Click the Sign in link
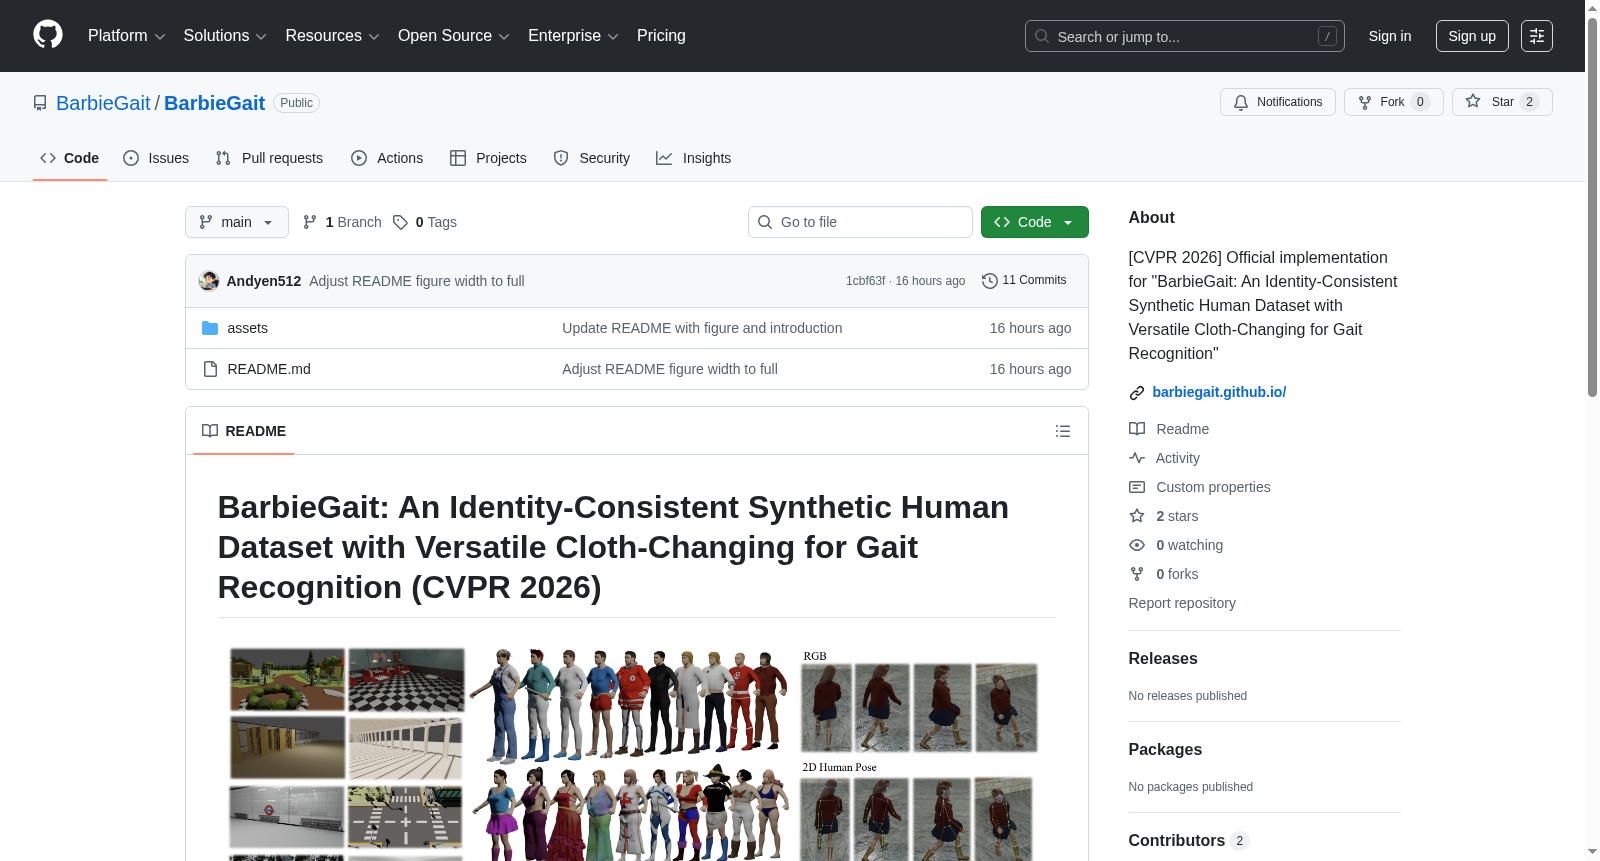 pyautogui.click(x=1390, y=36)
